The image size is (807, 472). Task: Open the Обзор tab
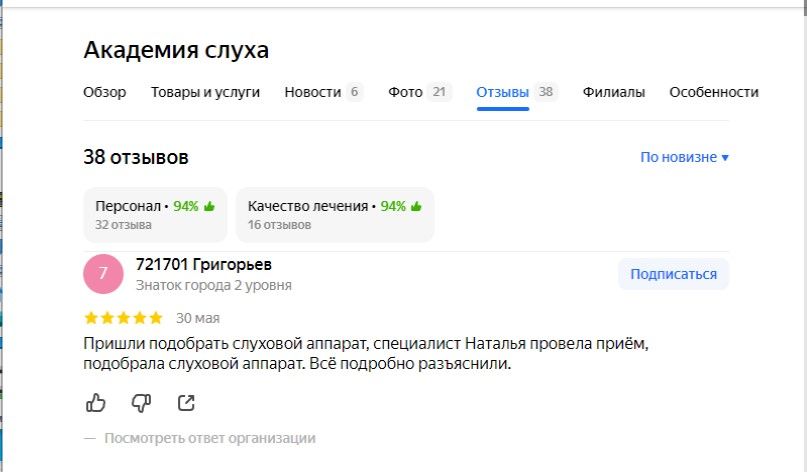104,92
